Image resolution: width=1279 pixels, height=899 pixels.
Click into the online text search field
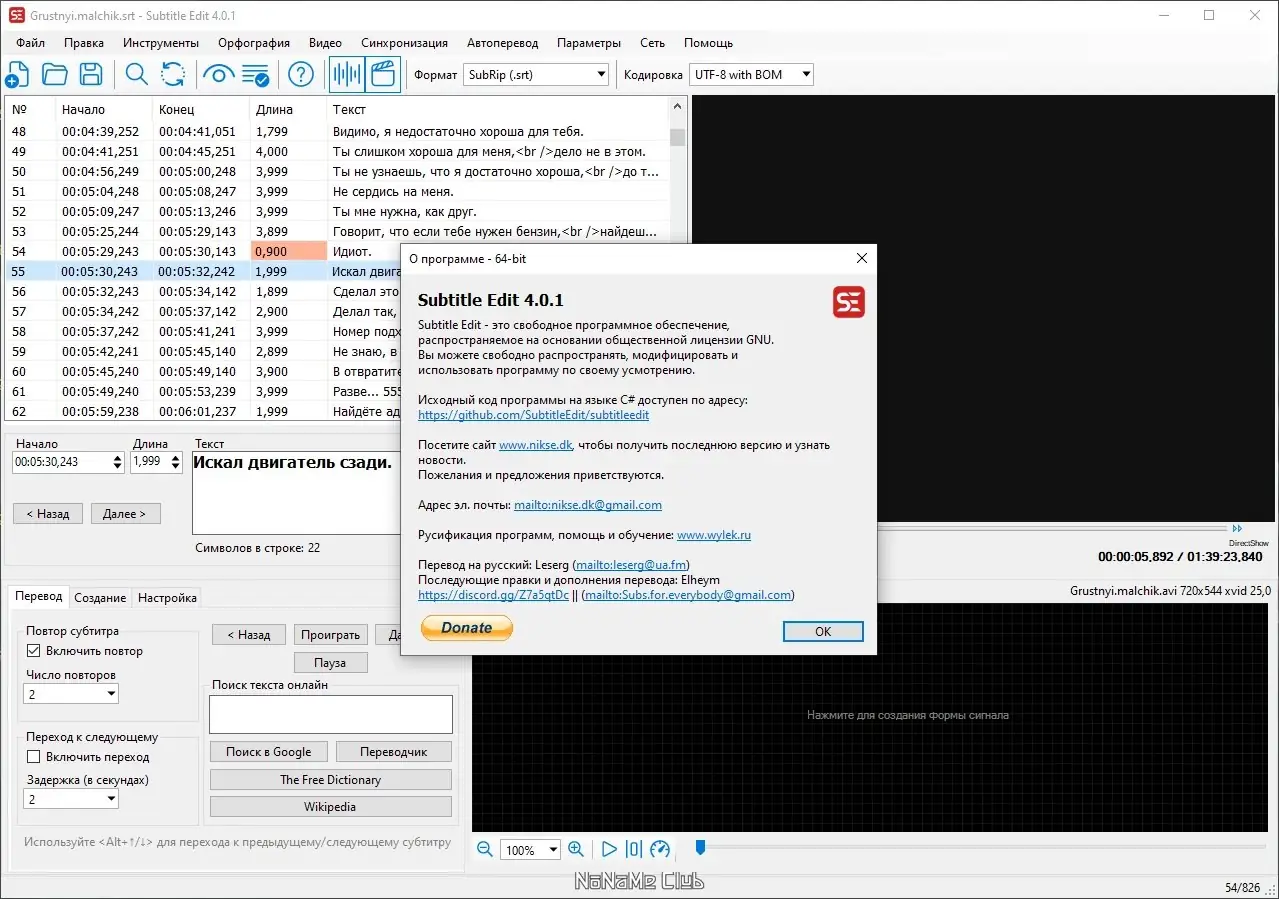pyautogui.click(x=330, y=715)
